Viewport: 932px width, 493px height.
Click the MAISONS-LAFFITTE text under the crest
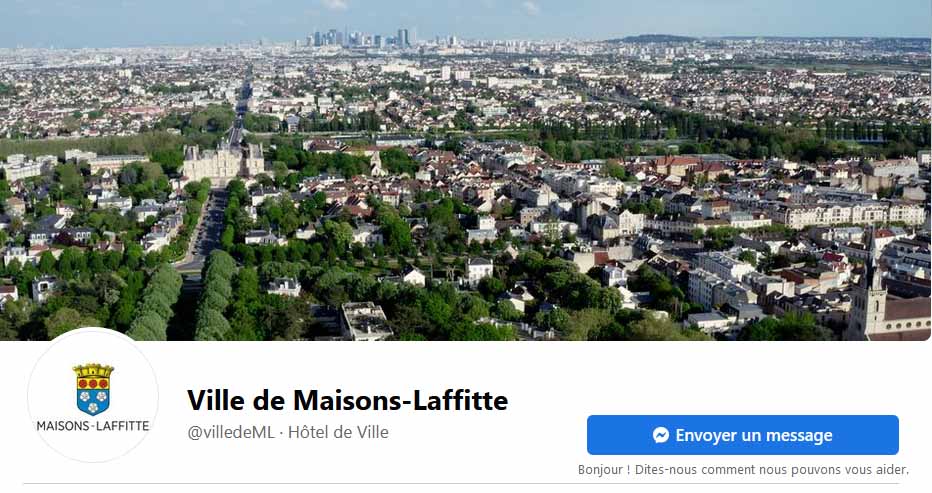(93, 426)
